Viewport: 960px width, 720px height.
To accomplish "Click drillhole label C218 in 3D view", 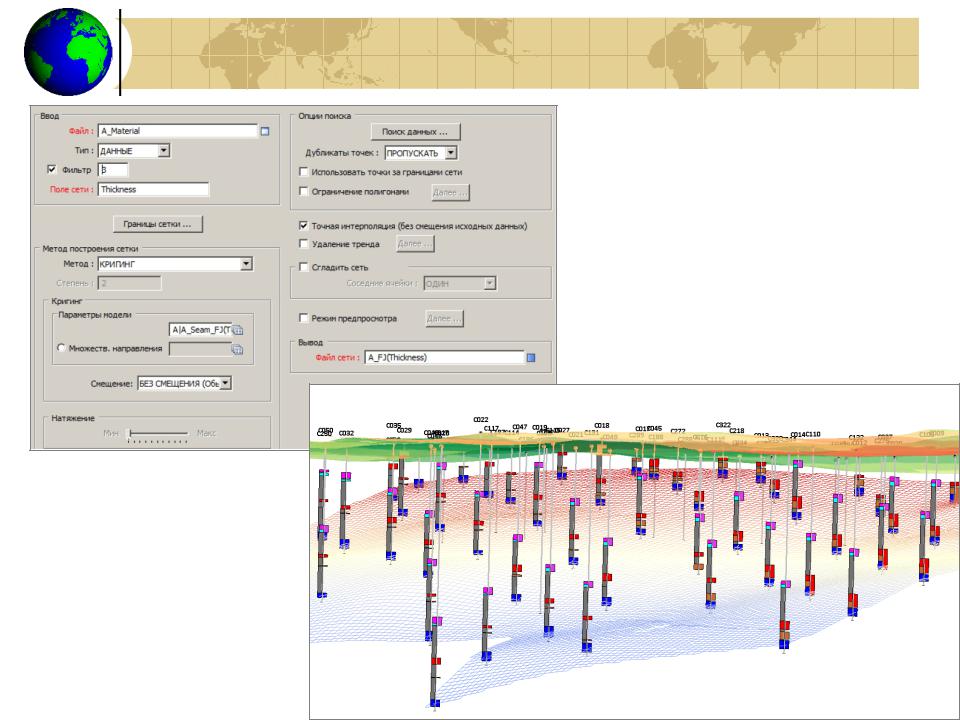I will [737, 430].
